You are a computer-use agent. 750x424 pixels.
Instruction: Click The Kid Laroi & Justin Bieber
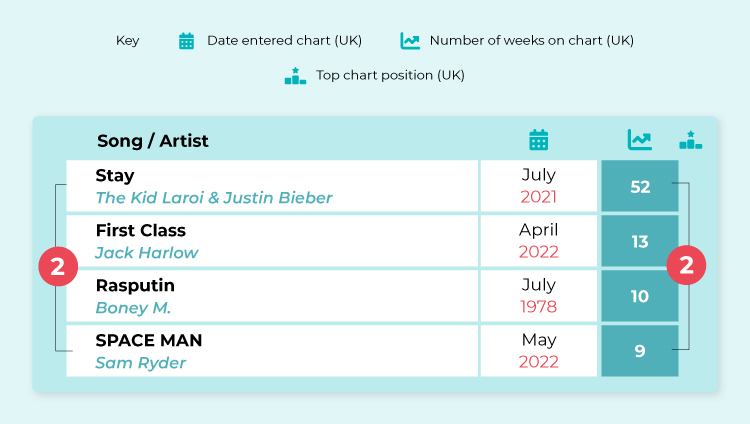pyautogui.click(x=214, y=198)
